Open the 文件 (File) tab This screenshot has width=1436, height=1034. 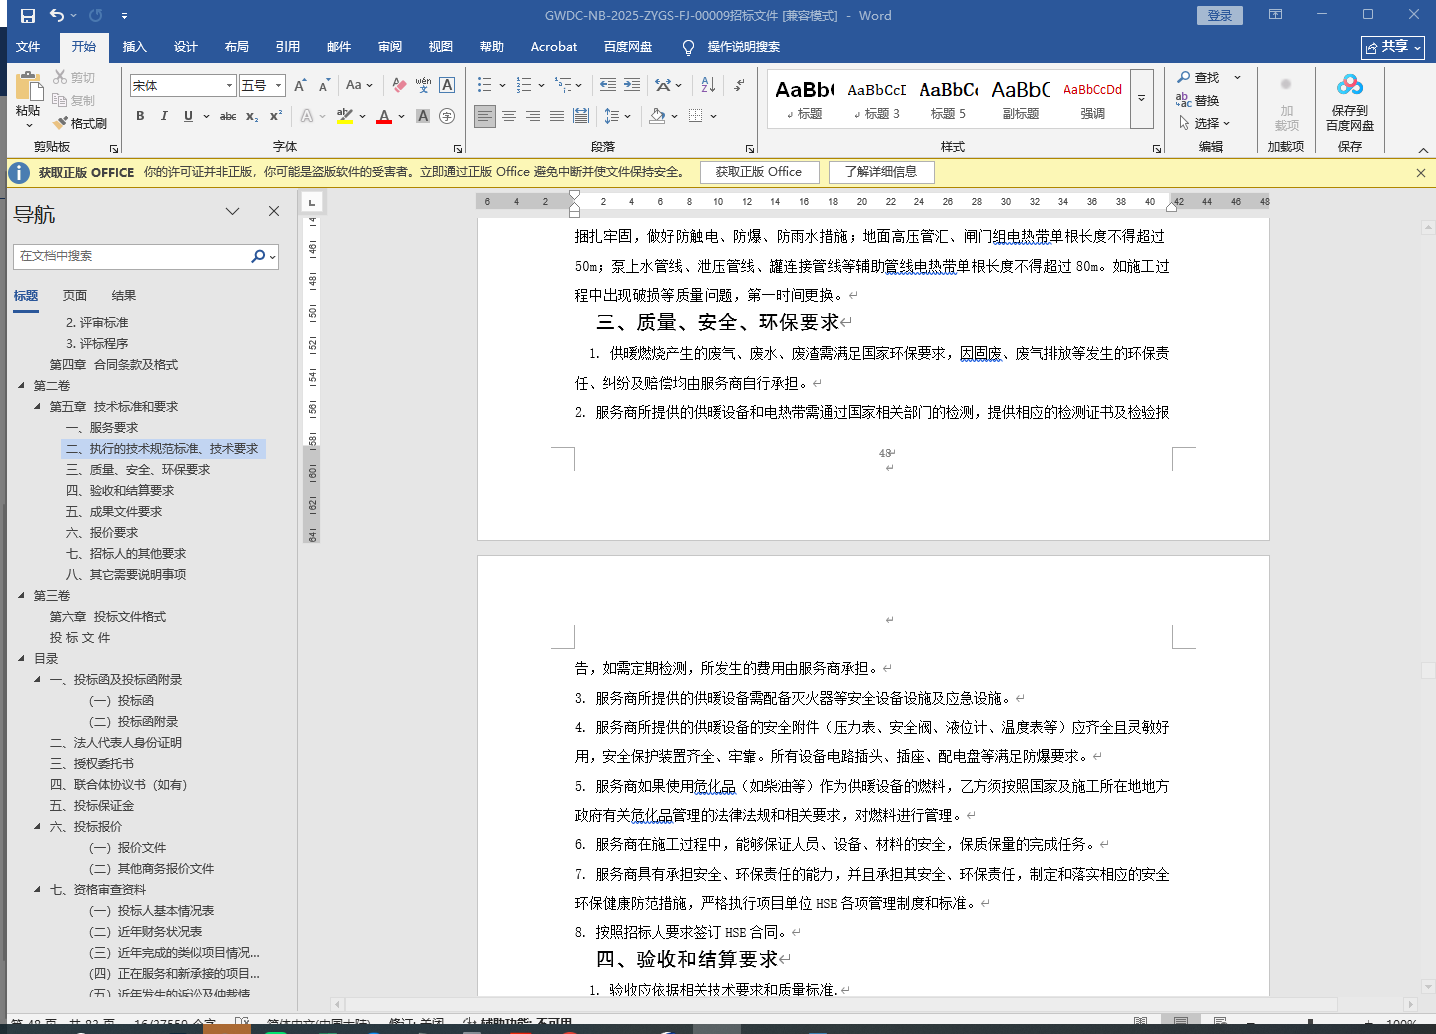[28, 46]
